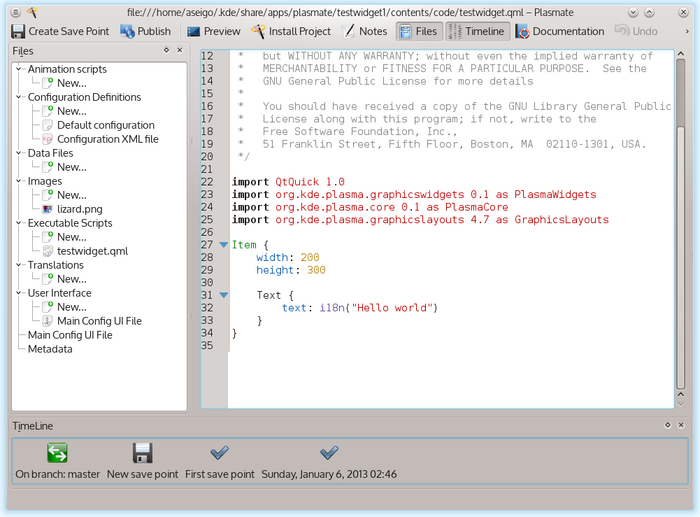This screenshot has width=700, height=517.
Task: Click the Publish toolbar icon
Action: (127, 31)
